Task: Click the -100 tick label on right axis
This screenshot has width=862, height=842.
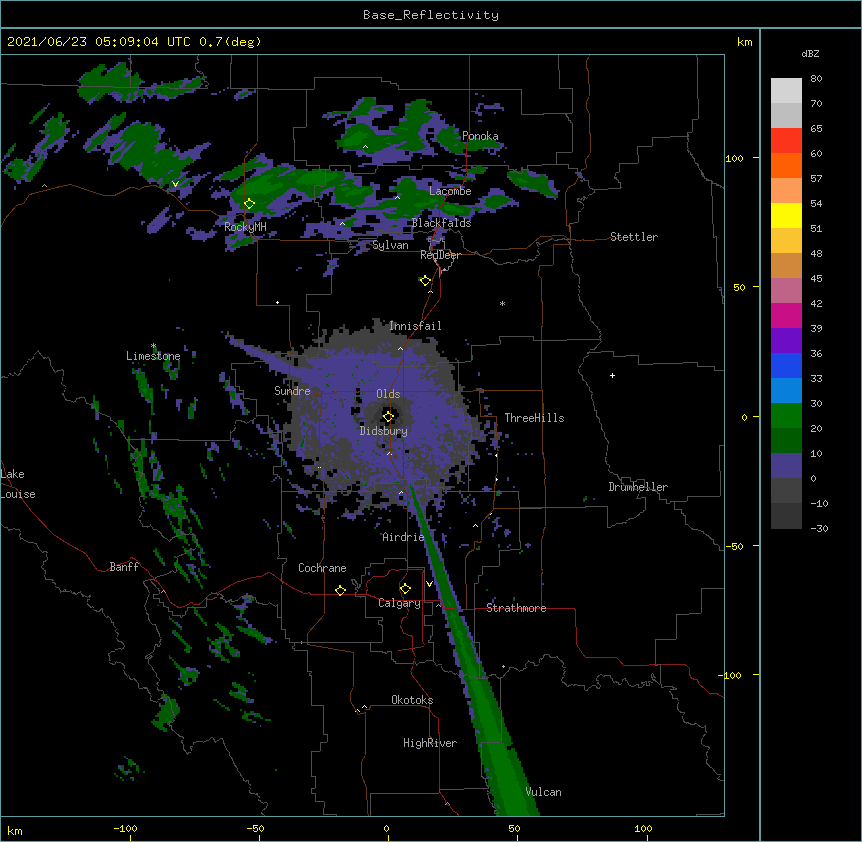Action: [x=731, y=675]
